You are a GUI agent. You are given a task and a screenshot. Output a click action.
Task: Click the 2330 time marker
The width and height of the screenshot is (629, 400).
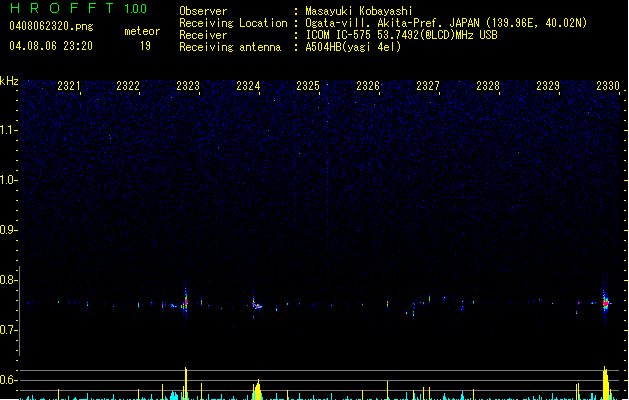click(x=608, y=86)
